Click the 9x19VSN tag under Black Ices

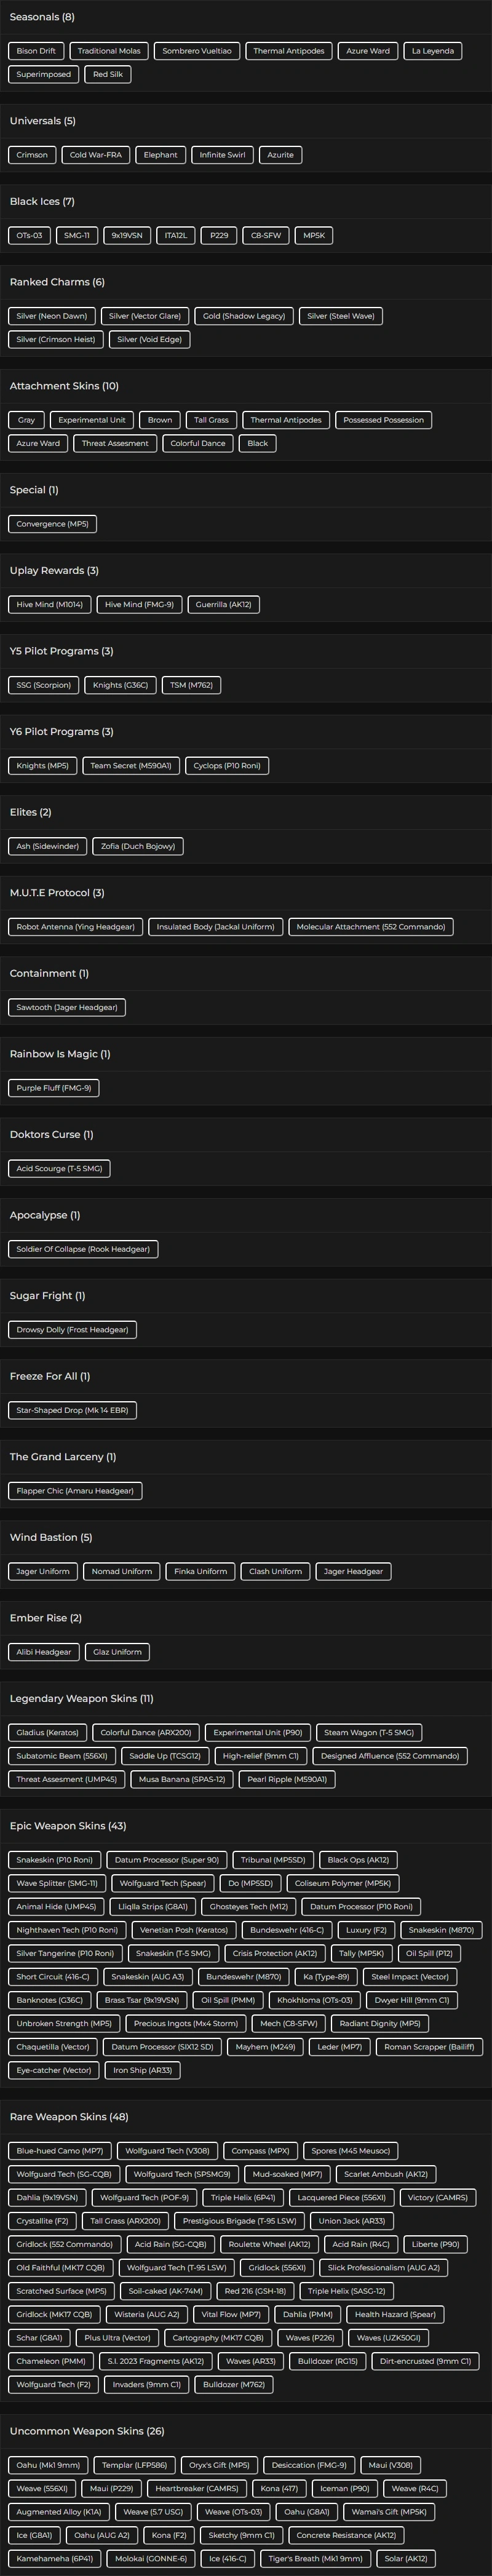[126, 236]
